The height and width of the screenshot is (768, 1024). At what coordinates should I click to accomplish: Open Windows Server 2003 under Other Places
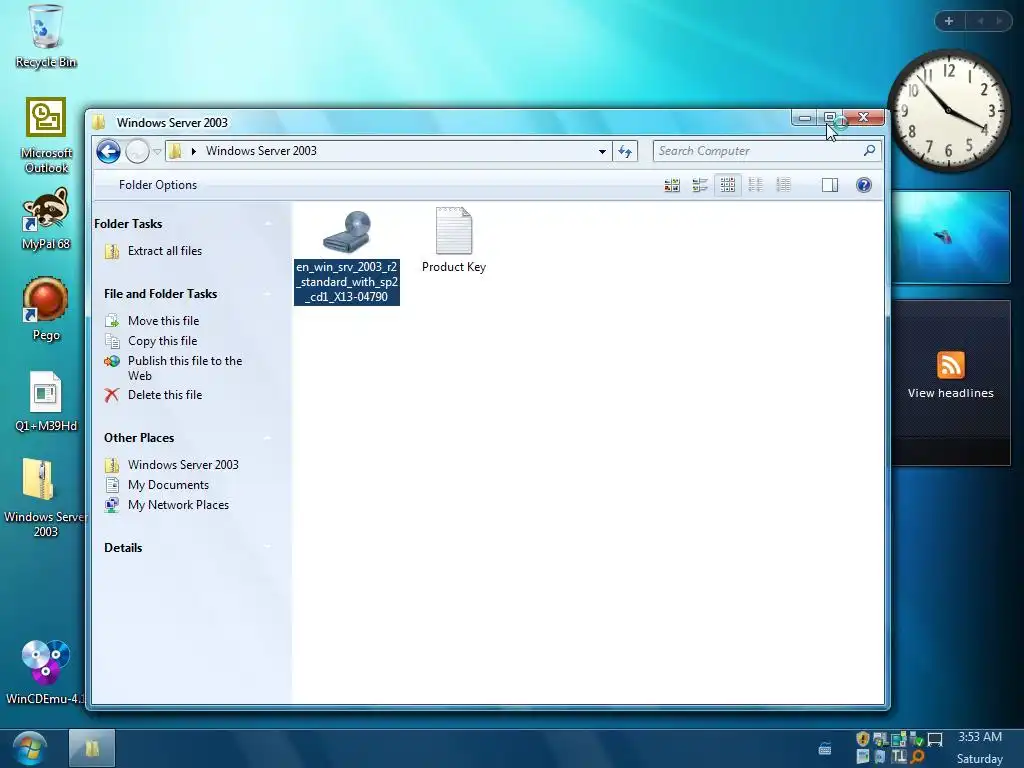[x=183, y=465]
